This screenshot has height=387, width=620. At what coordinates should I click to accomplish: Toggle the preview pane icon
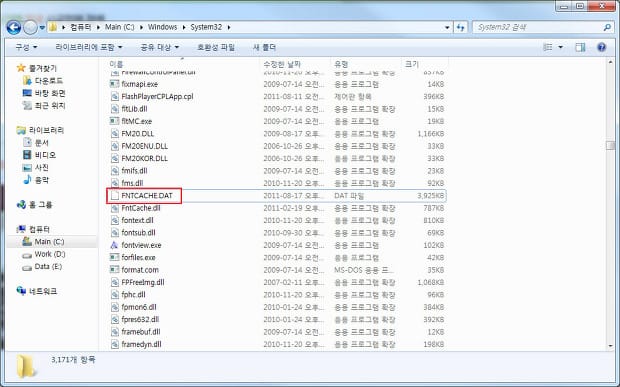(x=580, y=47)
